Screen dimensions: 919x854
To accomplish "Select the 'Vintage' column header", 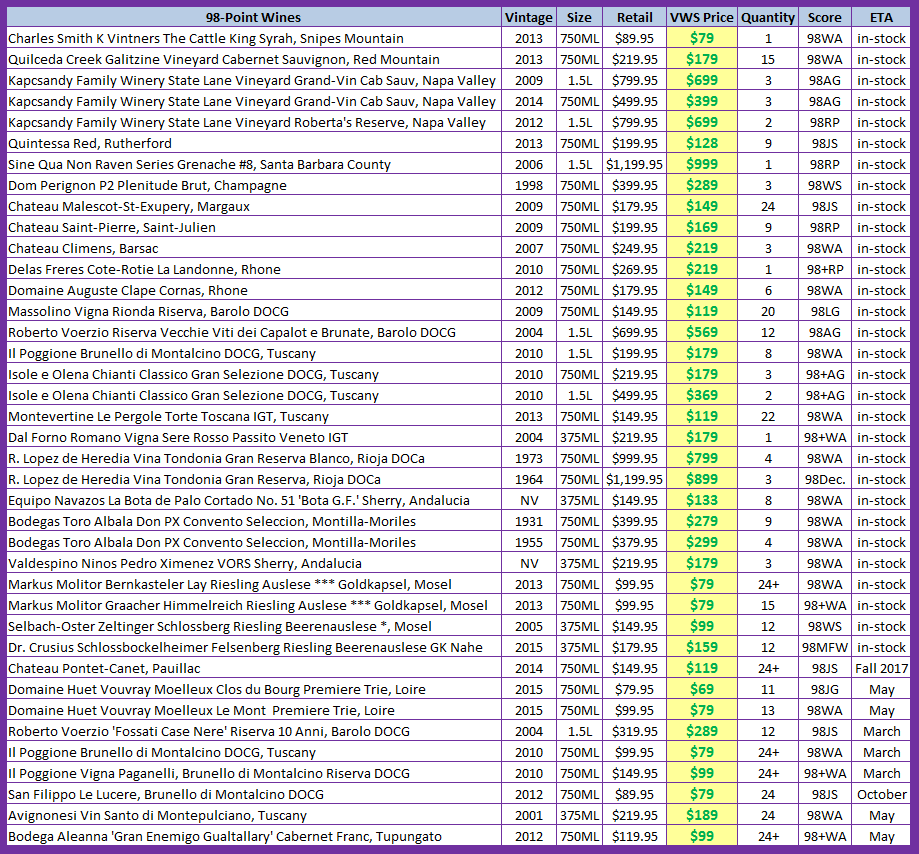I will (x=529, y=18).
